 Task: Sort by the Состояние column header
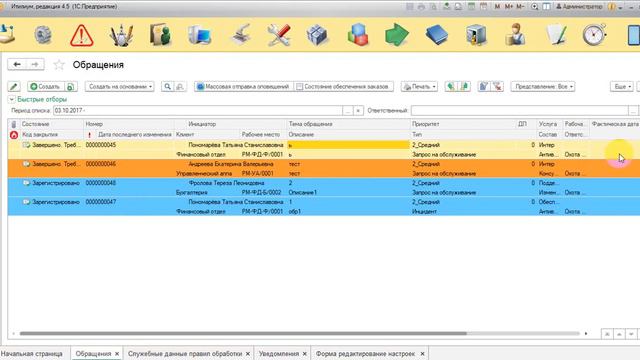coord(36,124)
